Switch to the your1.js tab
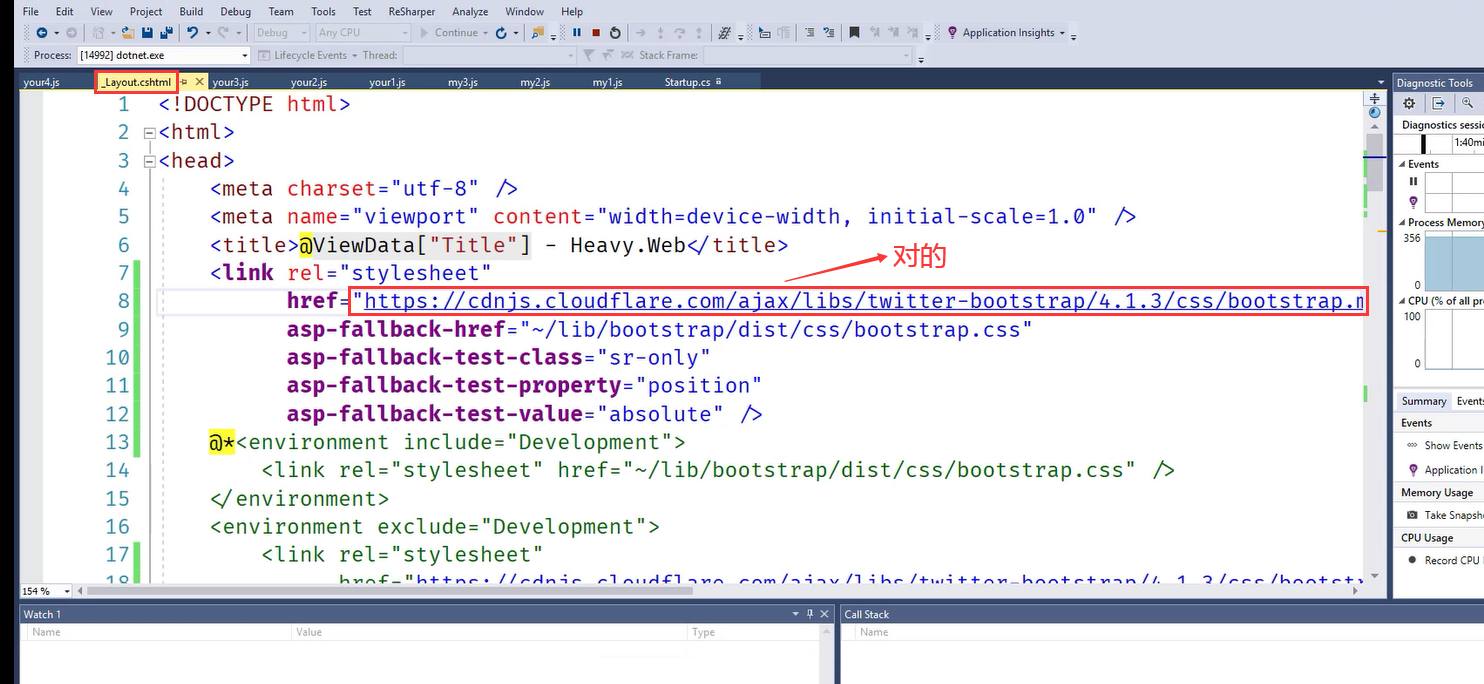The height and width of the screenshot is (684, 1484). pos(387,82)
